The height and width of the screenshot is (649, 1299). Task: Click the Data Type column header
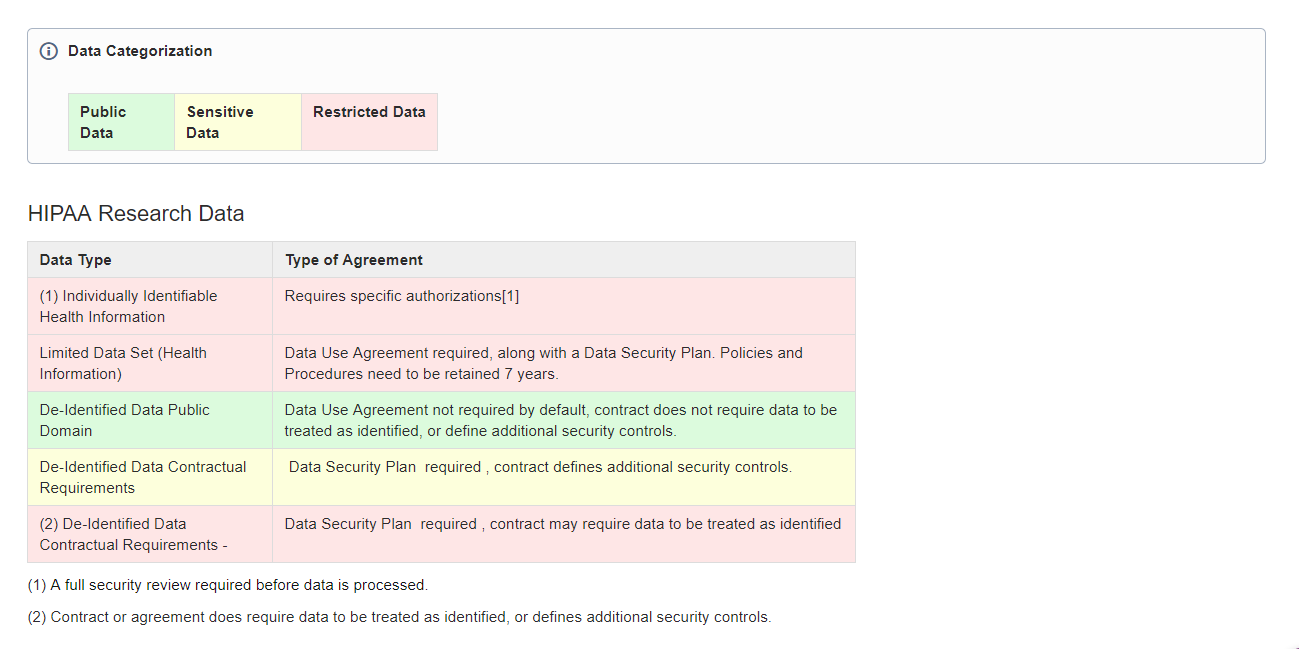click(x=150, y=260)
